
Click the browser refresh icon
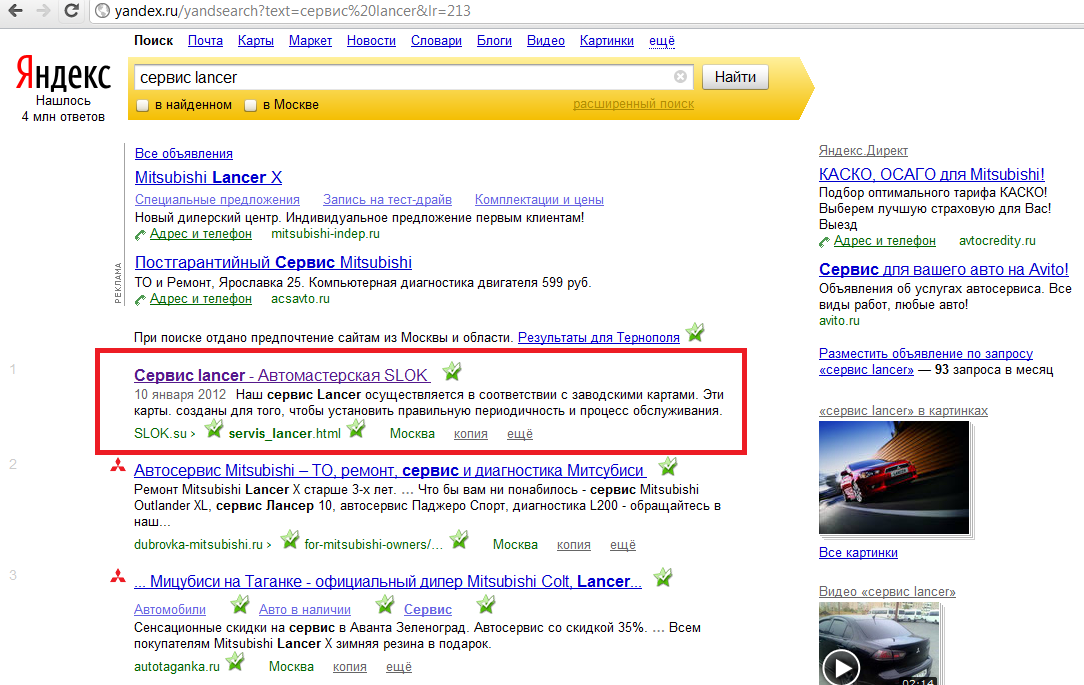[x=69, y=12]
